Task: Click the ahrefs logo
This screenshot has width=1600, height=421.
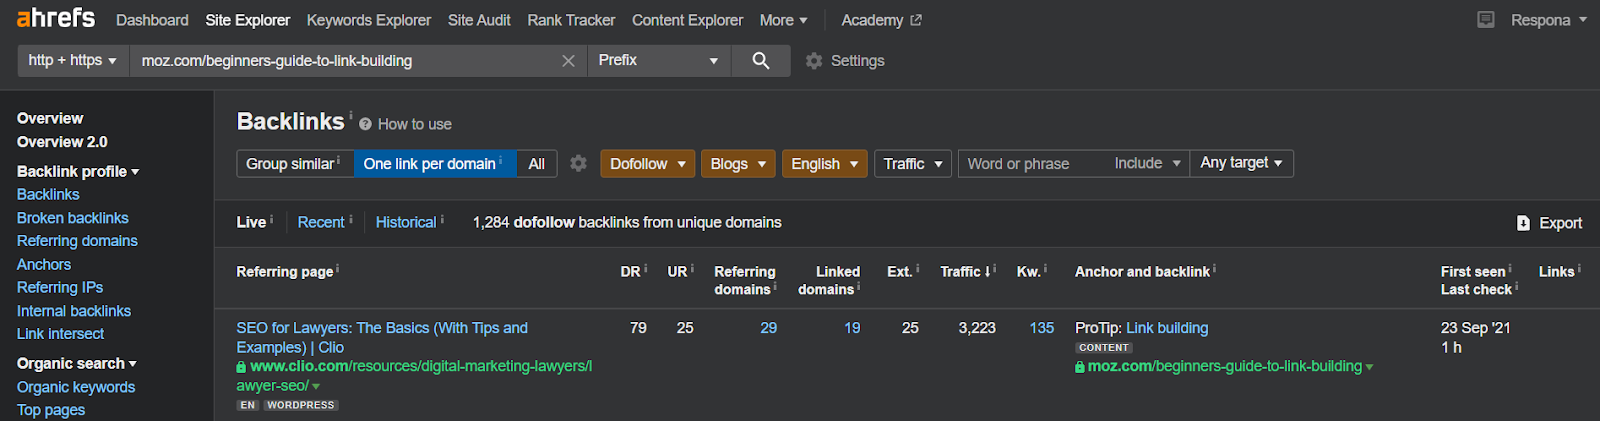Action: coord(56,18)
